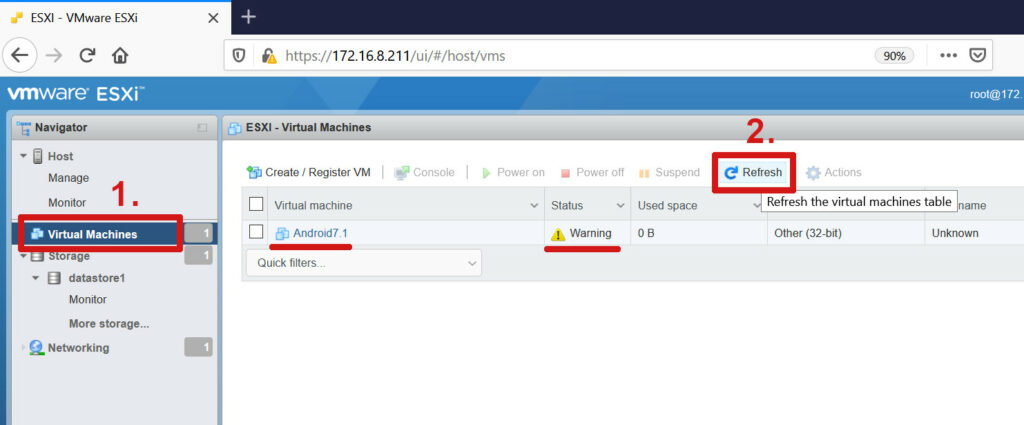Click the 0 B used space cell
This screenshot has width=1024, height=425.
coord(646,233)
